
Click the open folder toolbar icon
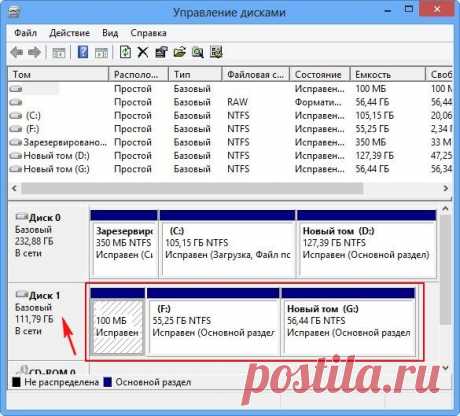(179, 52)
